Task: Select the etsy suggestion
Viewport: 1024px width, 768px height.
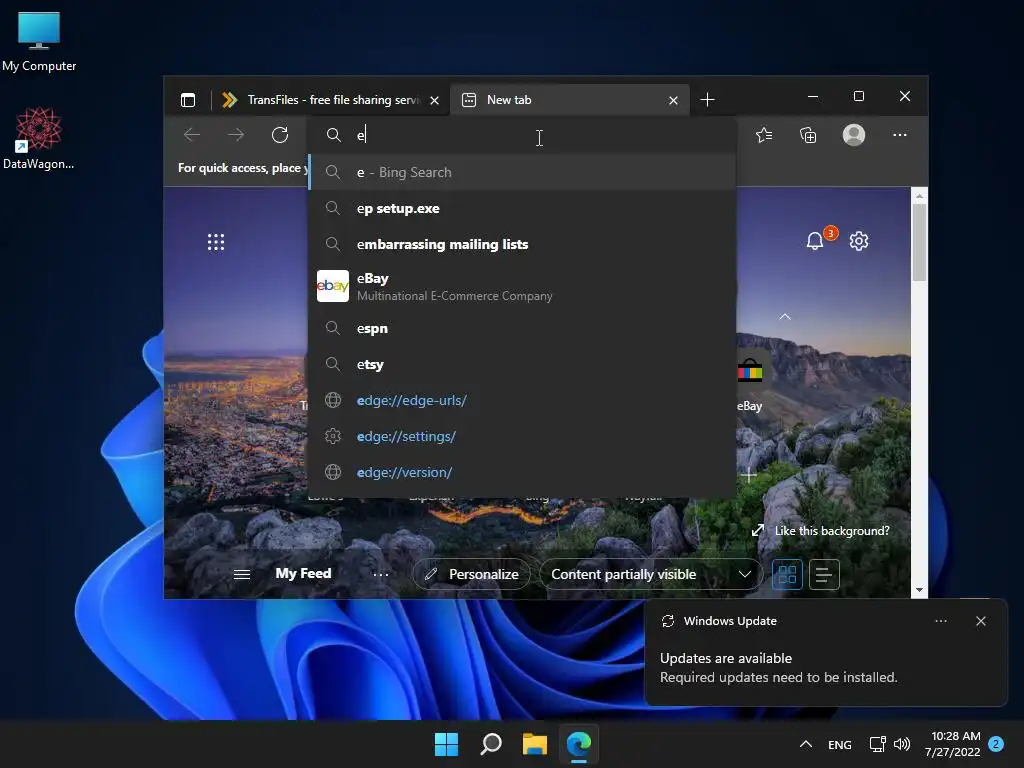Action: coord(522,364)
